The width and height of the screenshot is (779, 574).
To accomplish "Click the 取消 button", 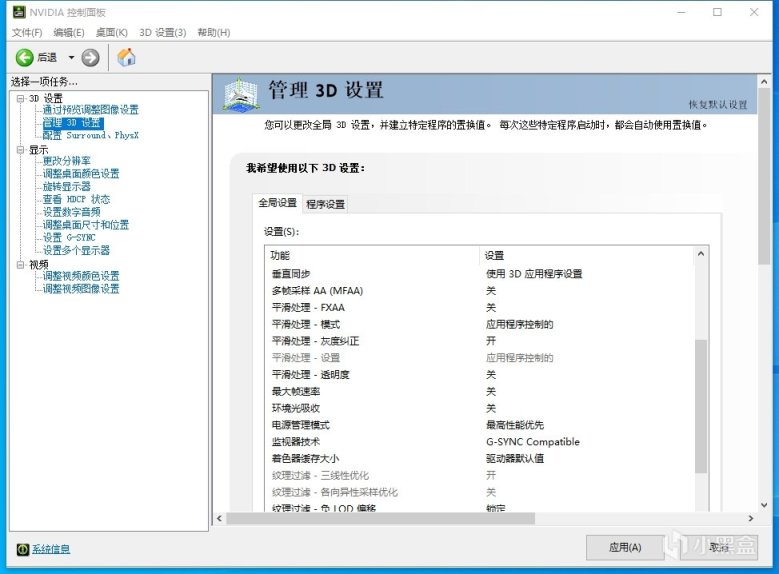I will (x=718, y=548).
